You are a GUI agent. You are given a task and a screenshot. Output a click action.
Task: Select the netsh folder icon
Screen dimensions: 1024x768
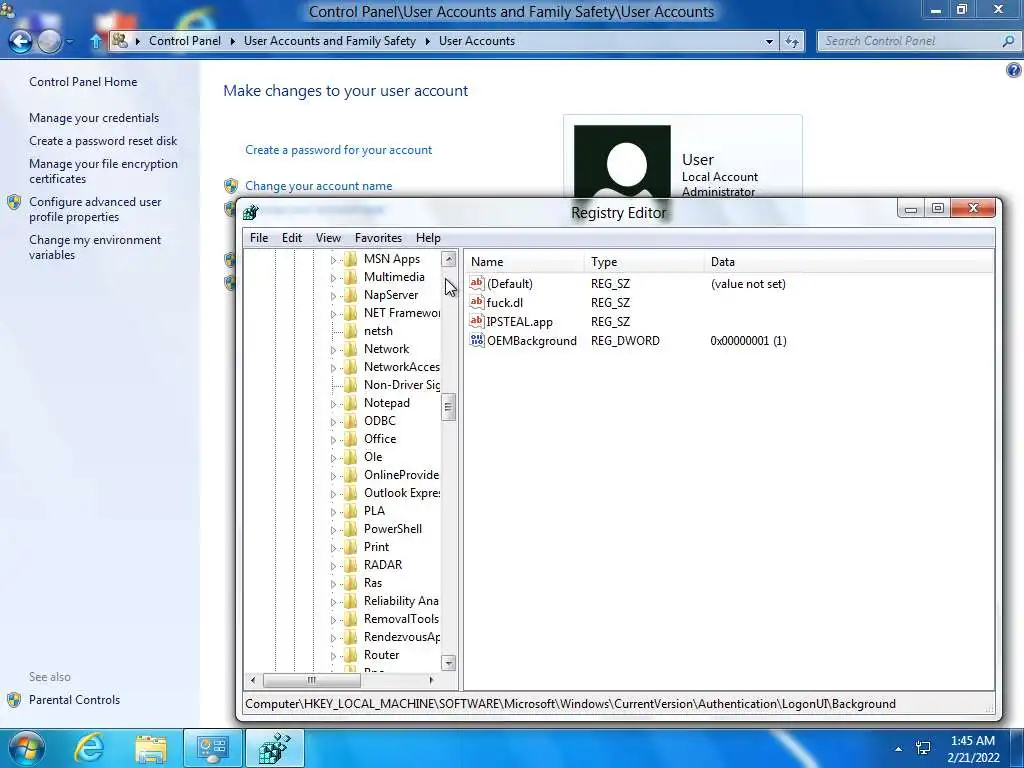tap(351, 331)
